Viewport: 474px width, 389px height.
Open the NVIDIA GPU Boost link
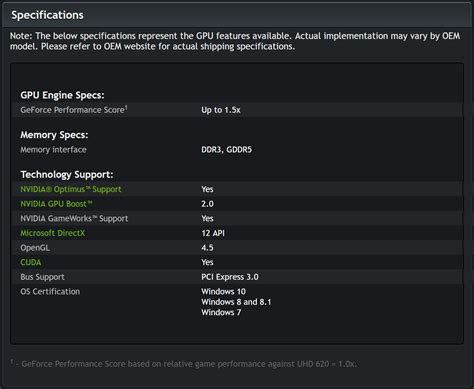pos(56,204)
